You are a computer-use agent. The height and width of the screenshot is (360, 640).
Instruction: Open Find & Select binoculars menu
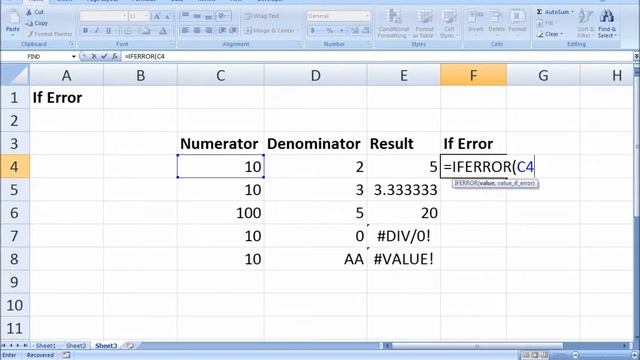point(607,23)
